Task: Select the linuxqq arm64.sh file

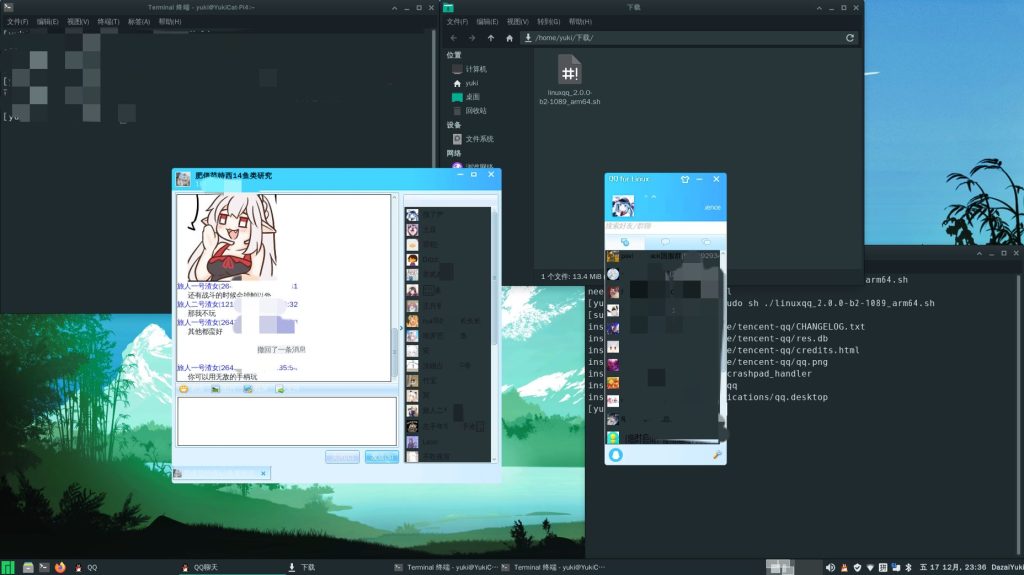Action: (570, 80)
